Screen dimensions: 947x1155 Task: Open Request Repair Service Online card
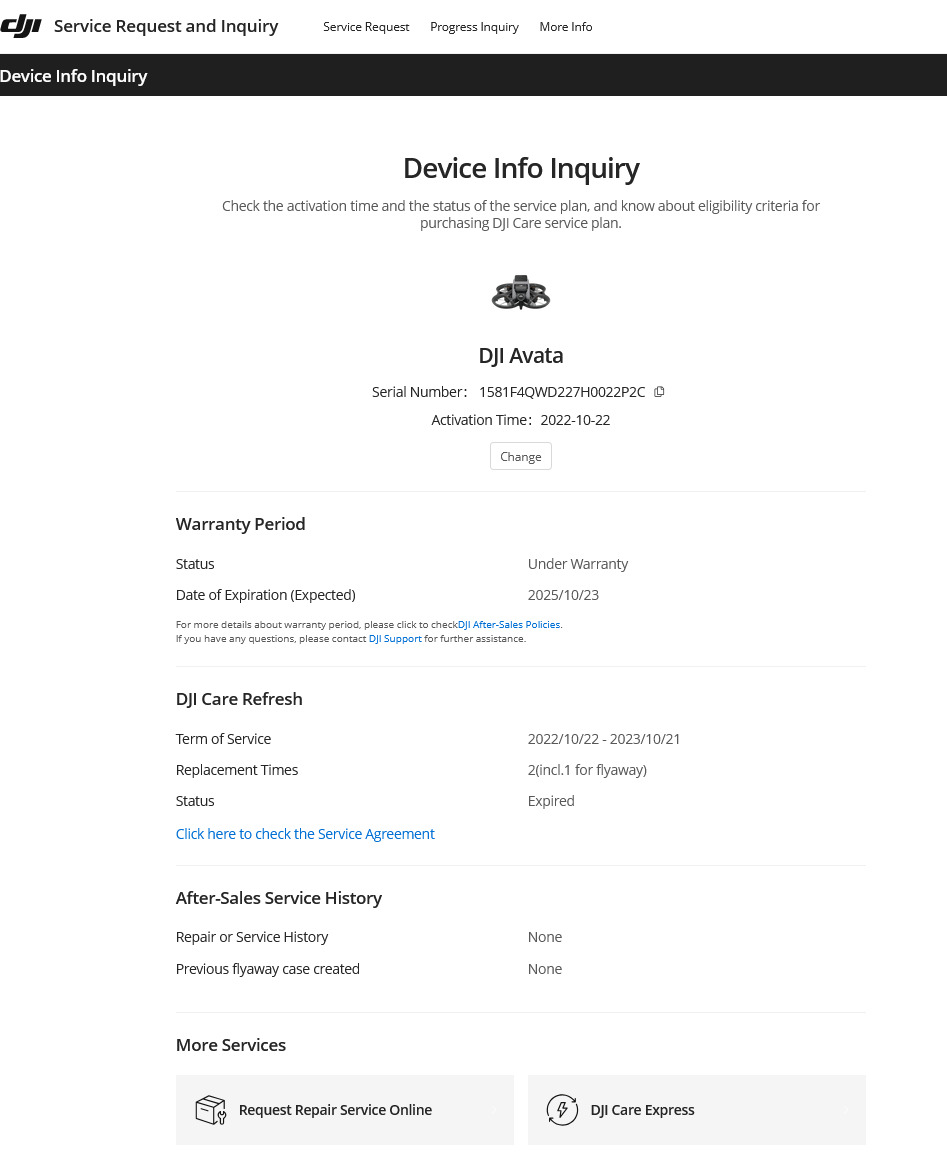345,1110
